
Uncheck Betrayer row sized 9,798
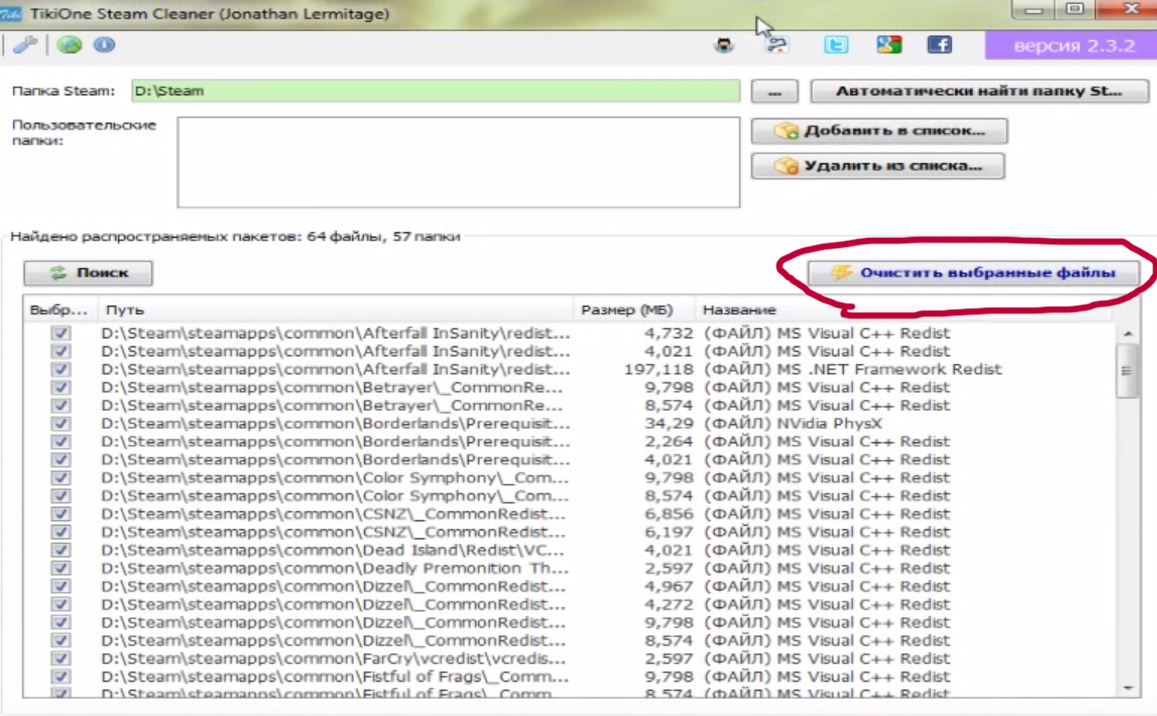(x=61, y=388)
